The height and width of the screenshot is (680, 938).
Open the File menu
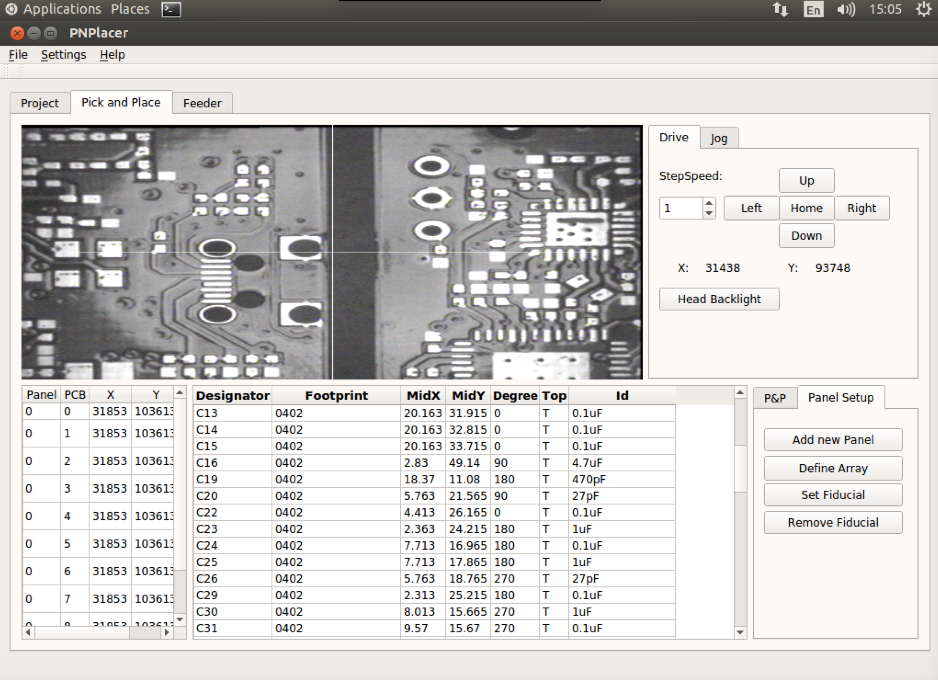[x=18, y=55]
